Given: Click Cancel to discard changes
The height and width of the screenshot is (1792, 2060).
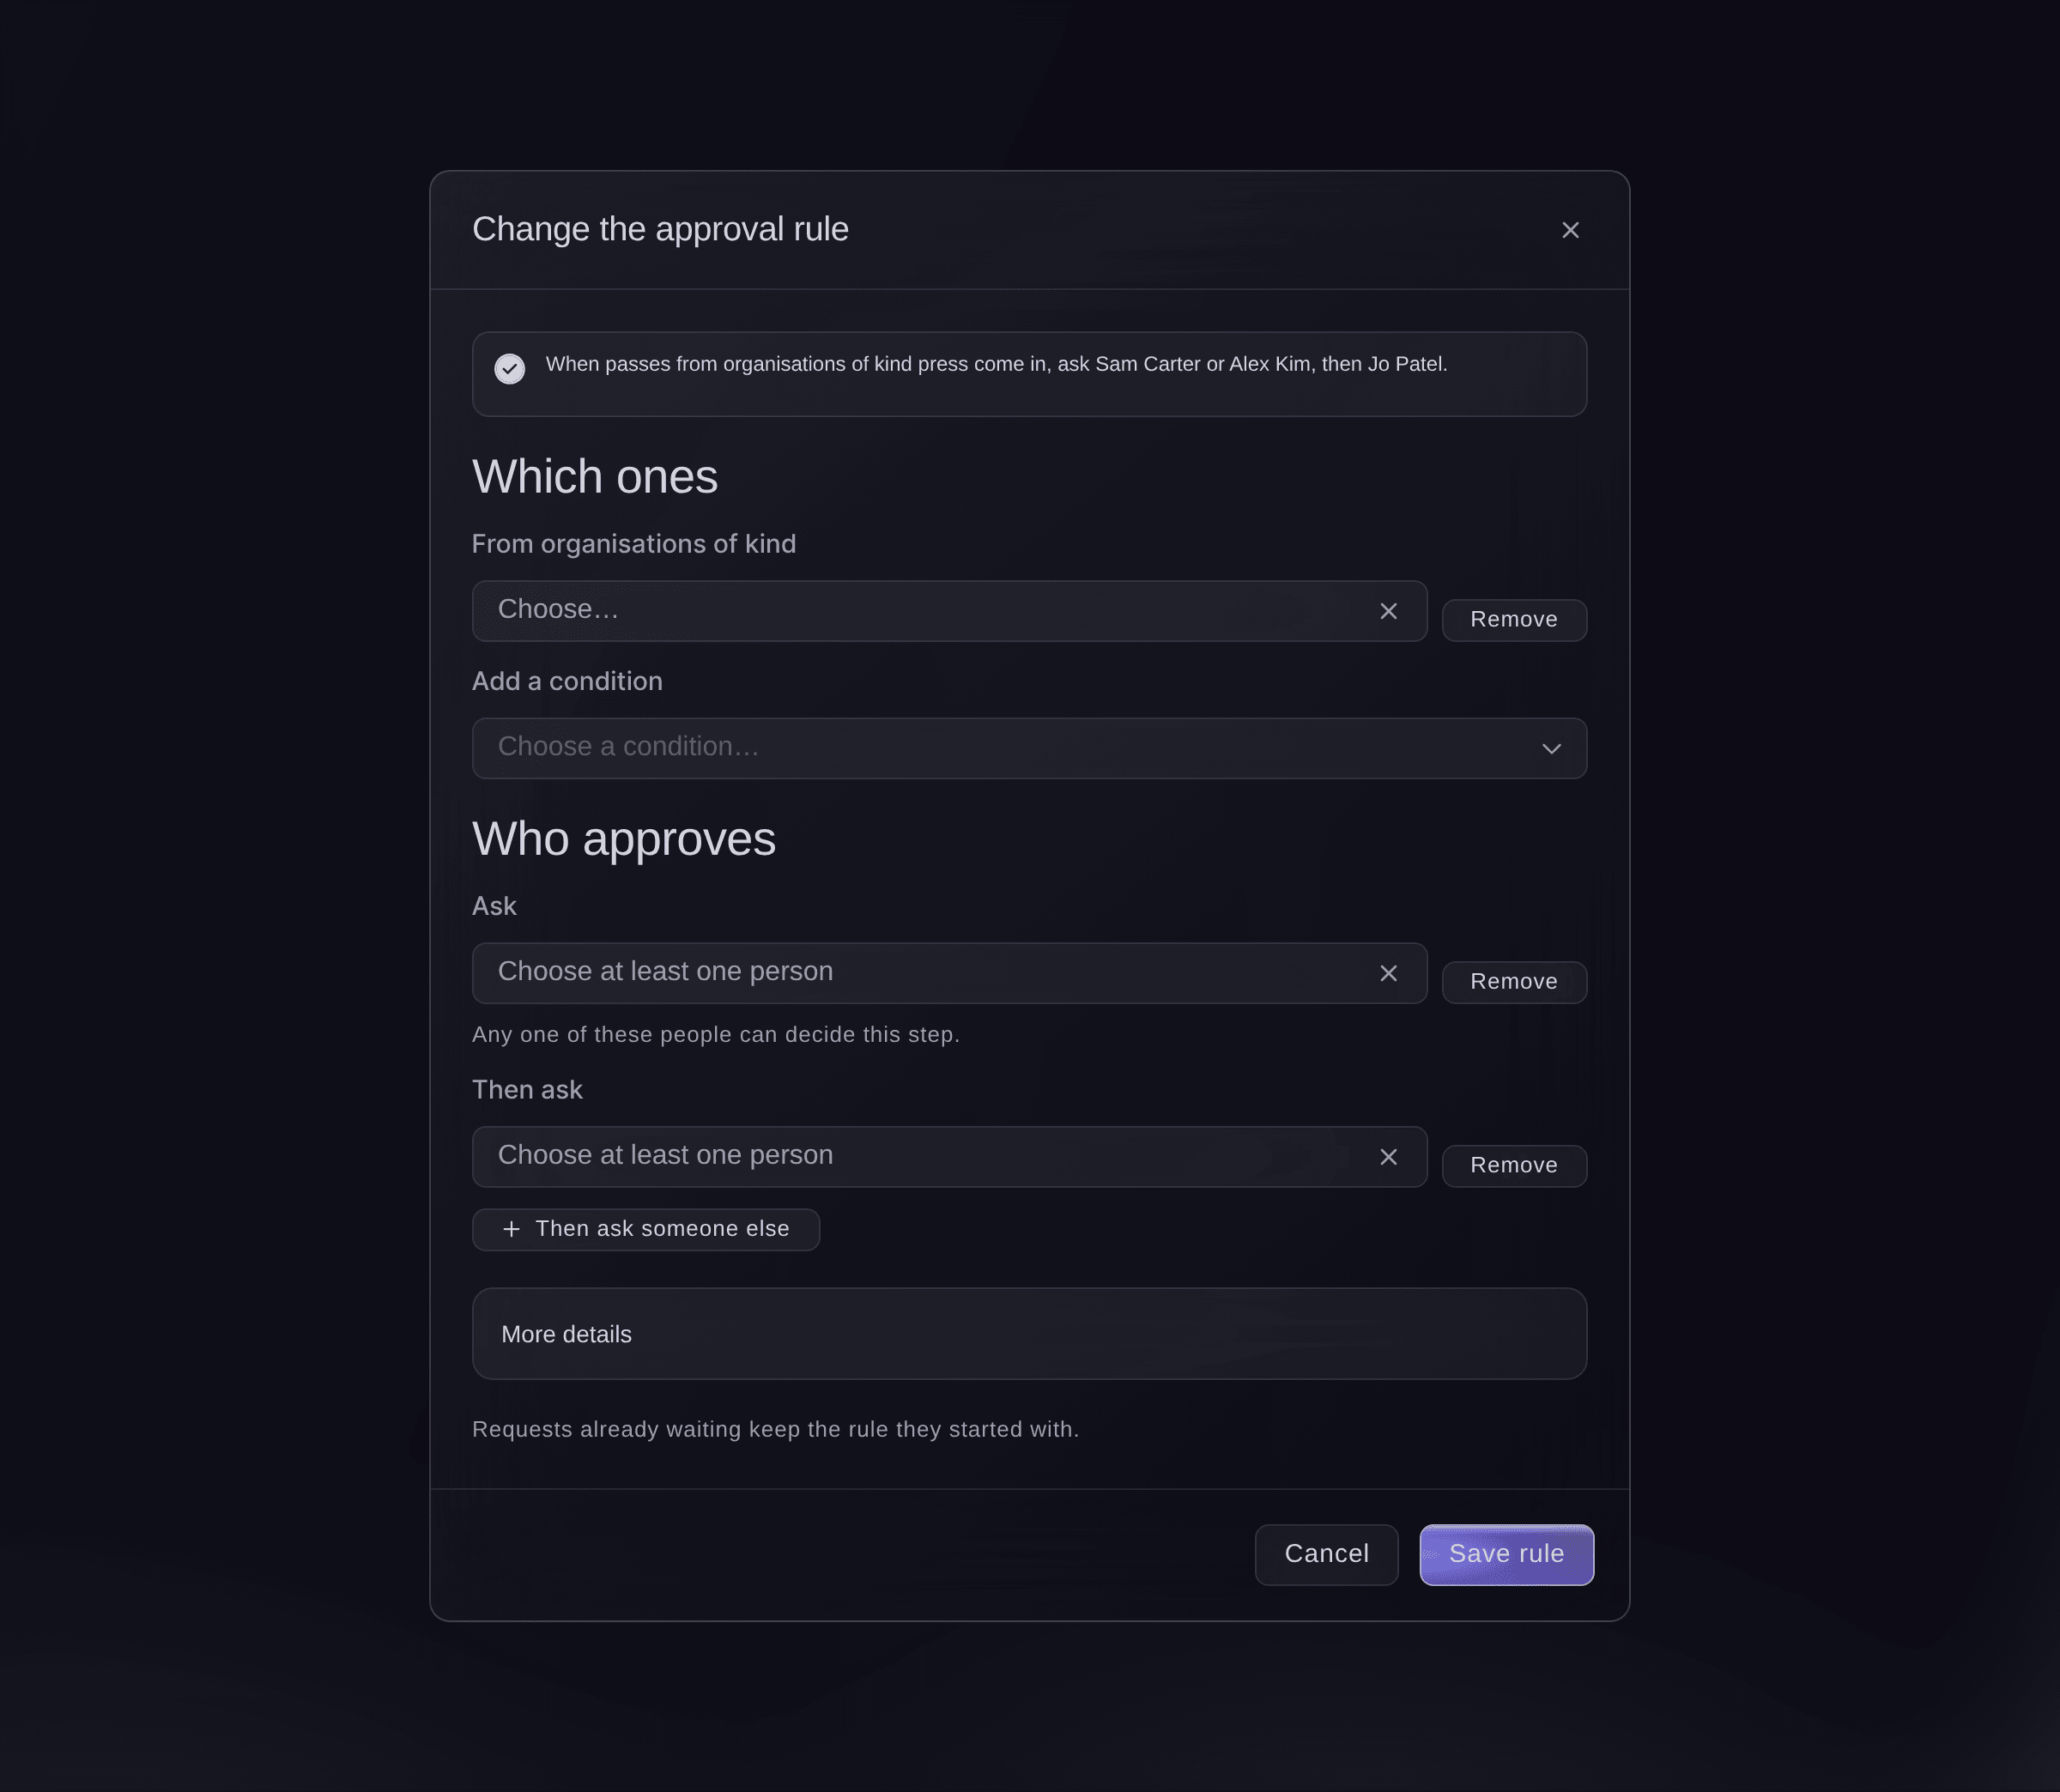Looking at the screenshot, I should (x=1326, y=1554).
